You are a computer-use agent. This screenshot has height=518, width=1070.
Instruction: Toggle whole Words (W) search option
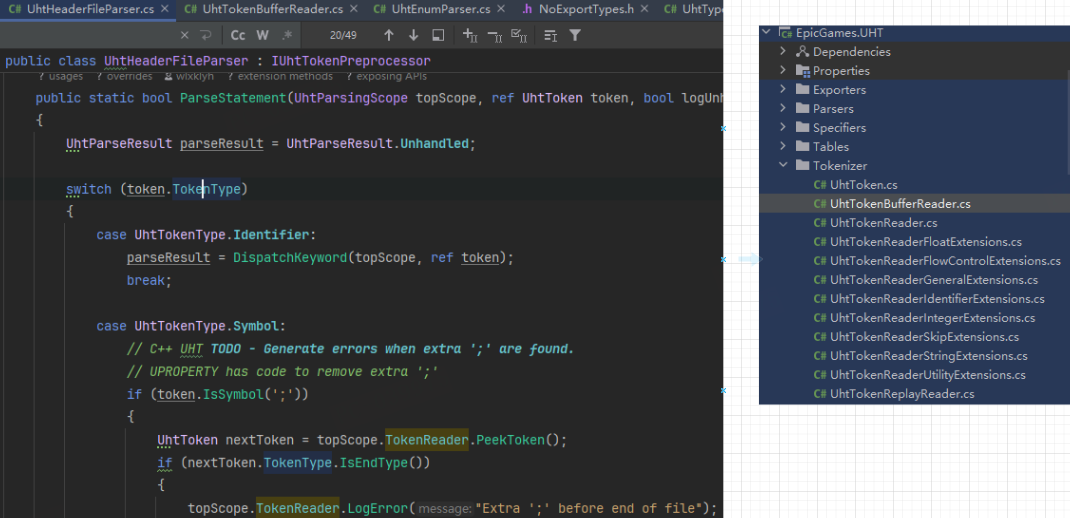click(263, 35)
